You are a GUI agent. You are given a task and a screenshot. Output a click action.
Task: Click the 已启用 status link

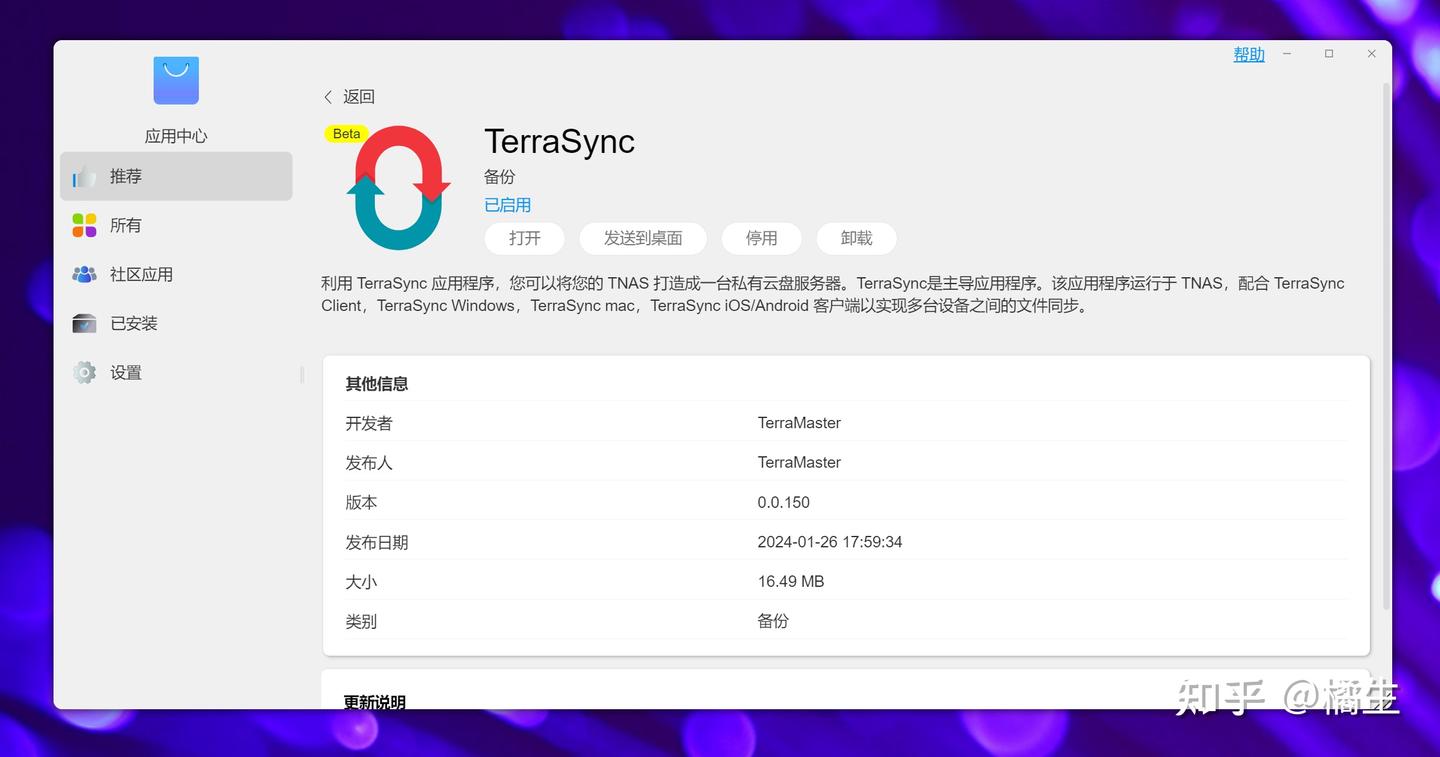(x=507, y=204)
